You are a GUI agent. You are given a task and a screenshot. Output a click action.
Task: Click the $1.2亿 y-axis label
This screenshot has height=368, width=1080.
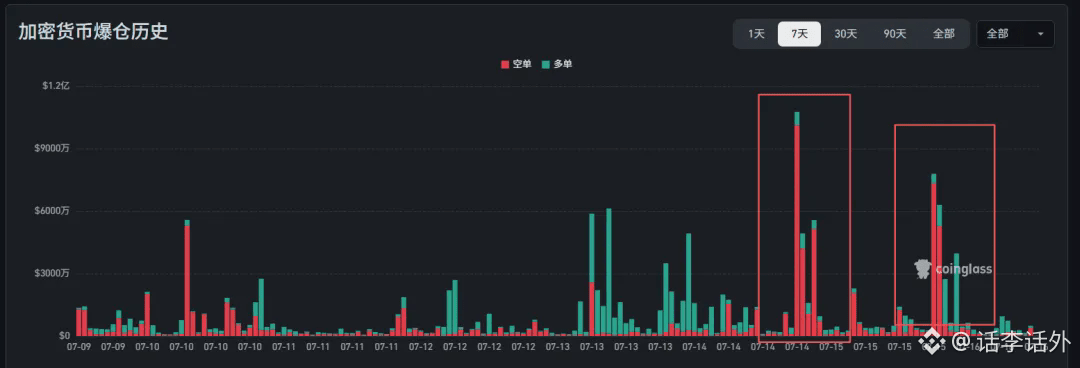coord(56,86)
